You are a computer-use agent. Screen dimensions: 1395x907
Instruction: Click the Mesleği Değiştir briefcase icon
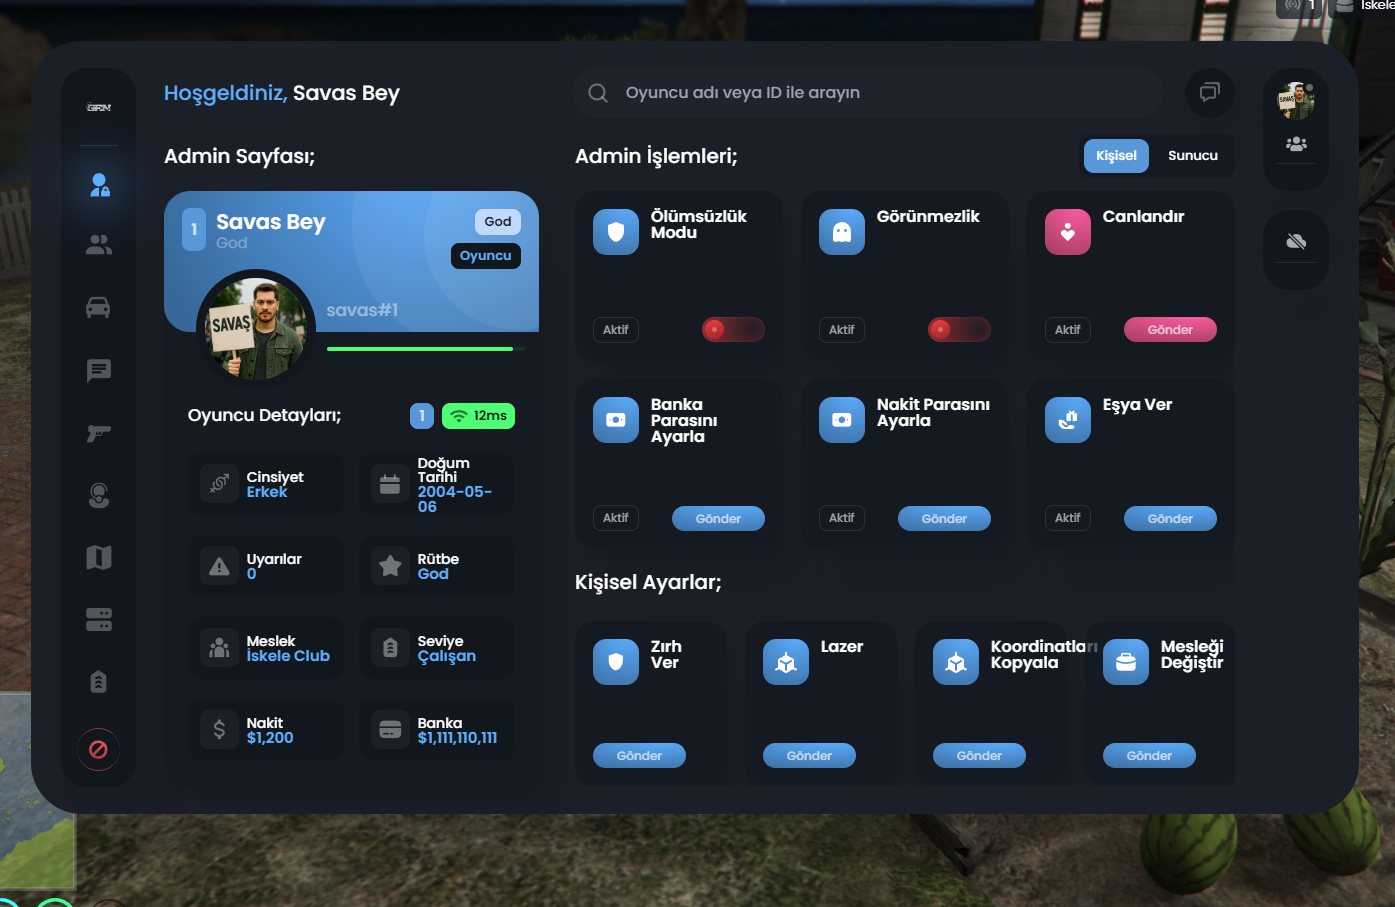tap(1126, 662)
